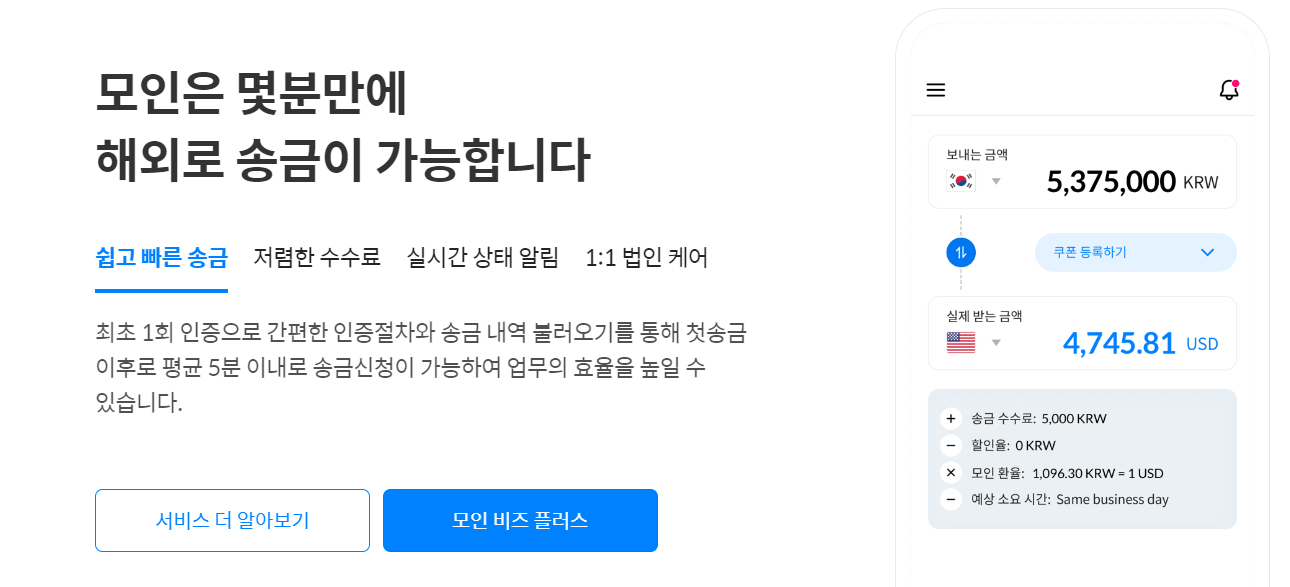Expand the sending currency dropdown arrow
The image size is (1290, 587).
[x=996, y=181]
